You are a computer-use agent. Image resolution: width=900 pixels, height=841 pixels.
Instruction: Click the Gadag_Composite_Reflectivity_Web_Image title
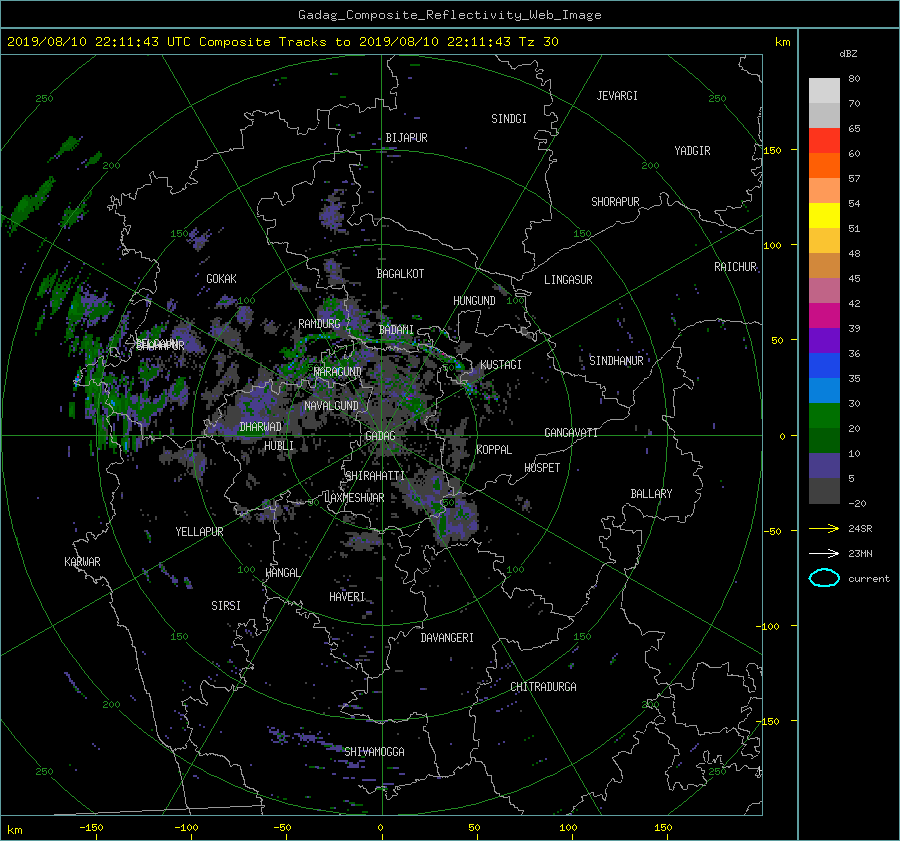coord(449,15)
